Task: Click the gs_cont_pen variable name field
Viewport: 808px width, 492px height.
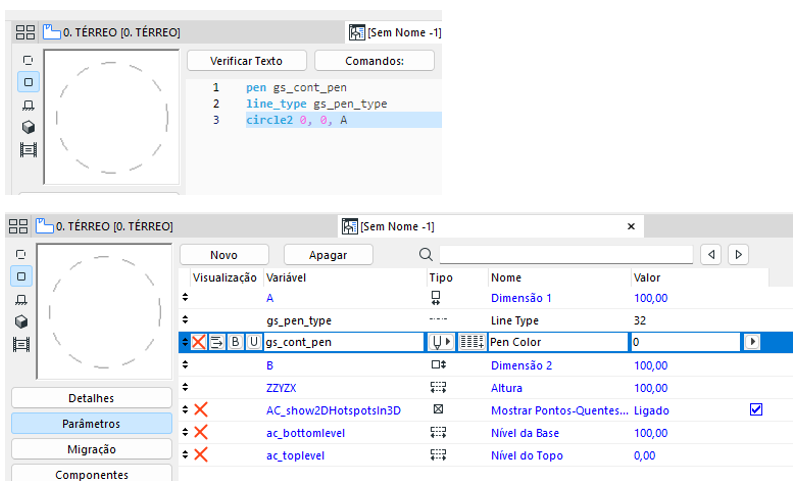Action: [x=344, y=342]
